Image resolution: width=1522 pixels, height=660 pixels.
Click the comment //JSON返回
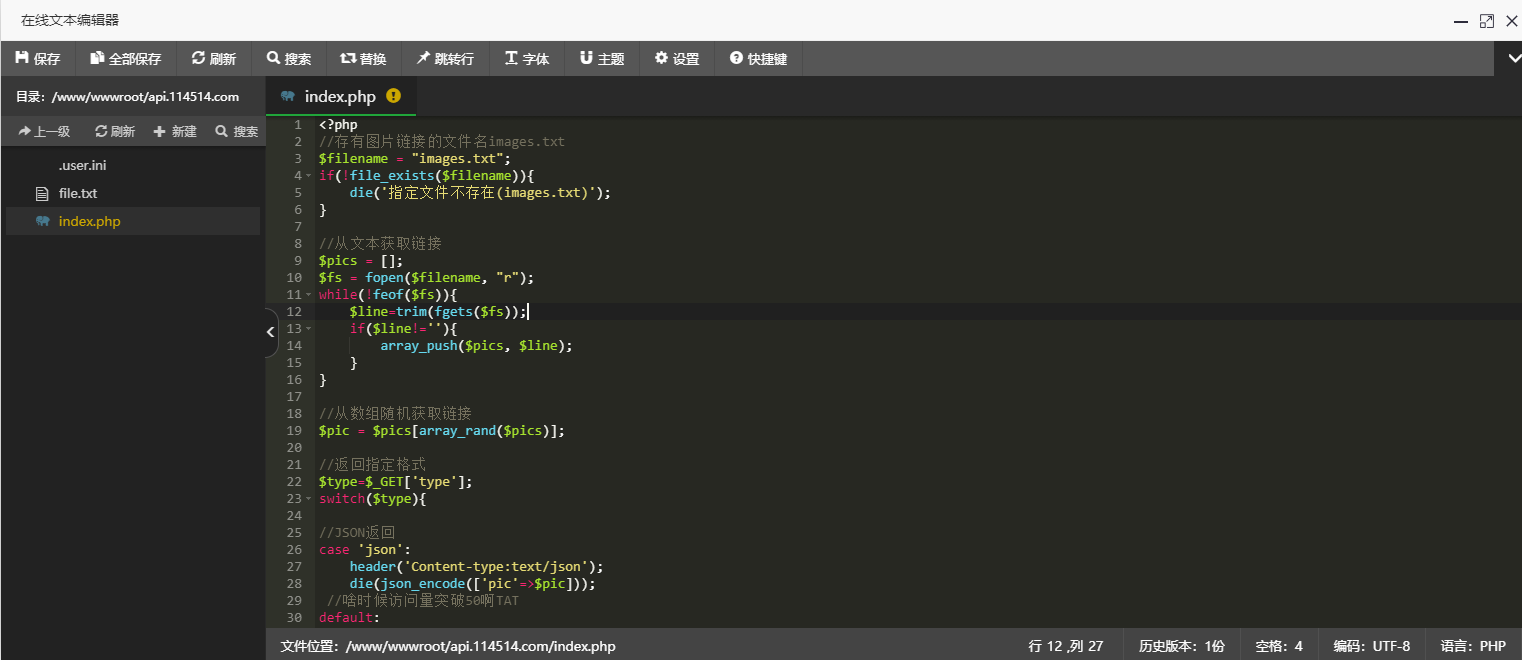[357, 533]
